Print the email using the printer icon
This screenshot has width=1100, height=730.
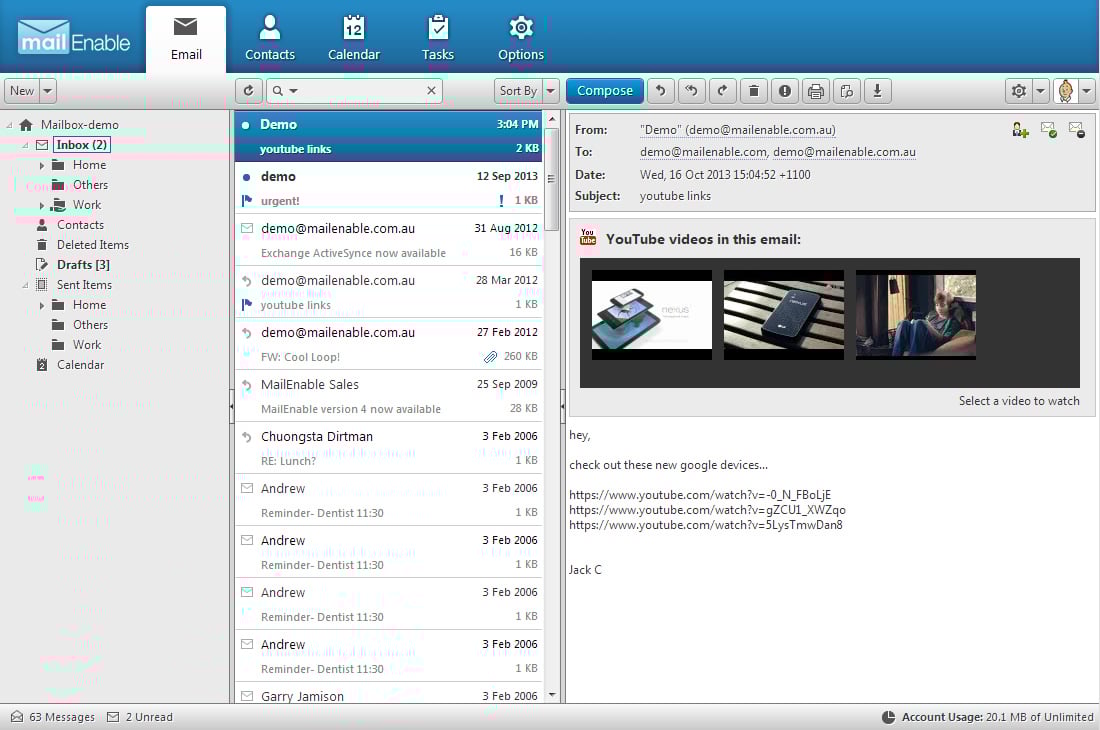click(815, 91)
